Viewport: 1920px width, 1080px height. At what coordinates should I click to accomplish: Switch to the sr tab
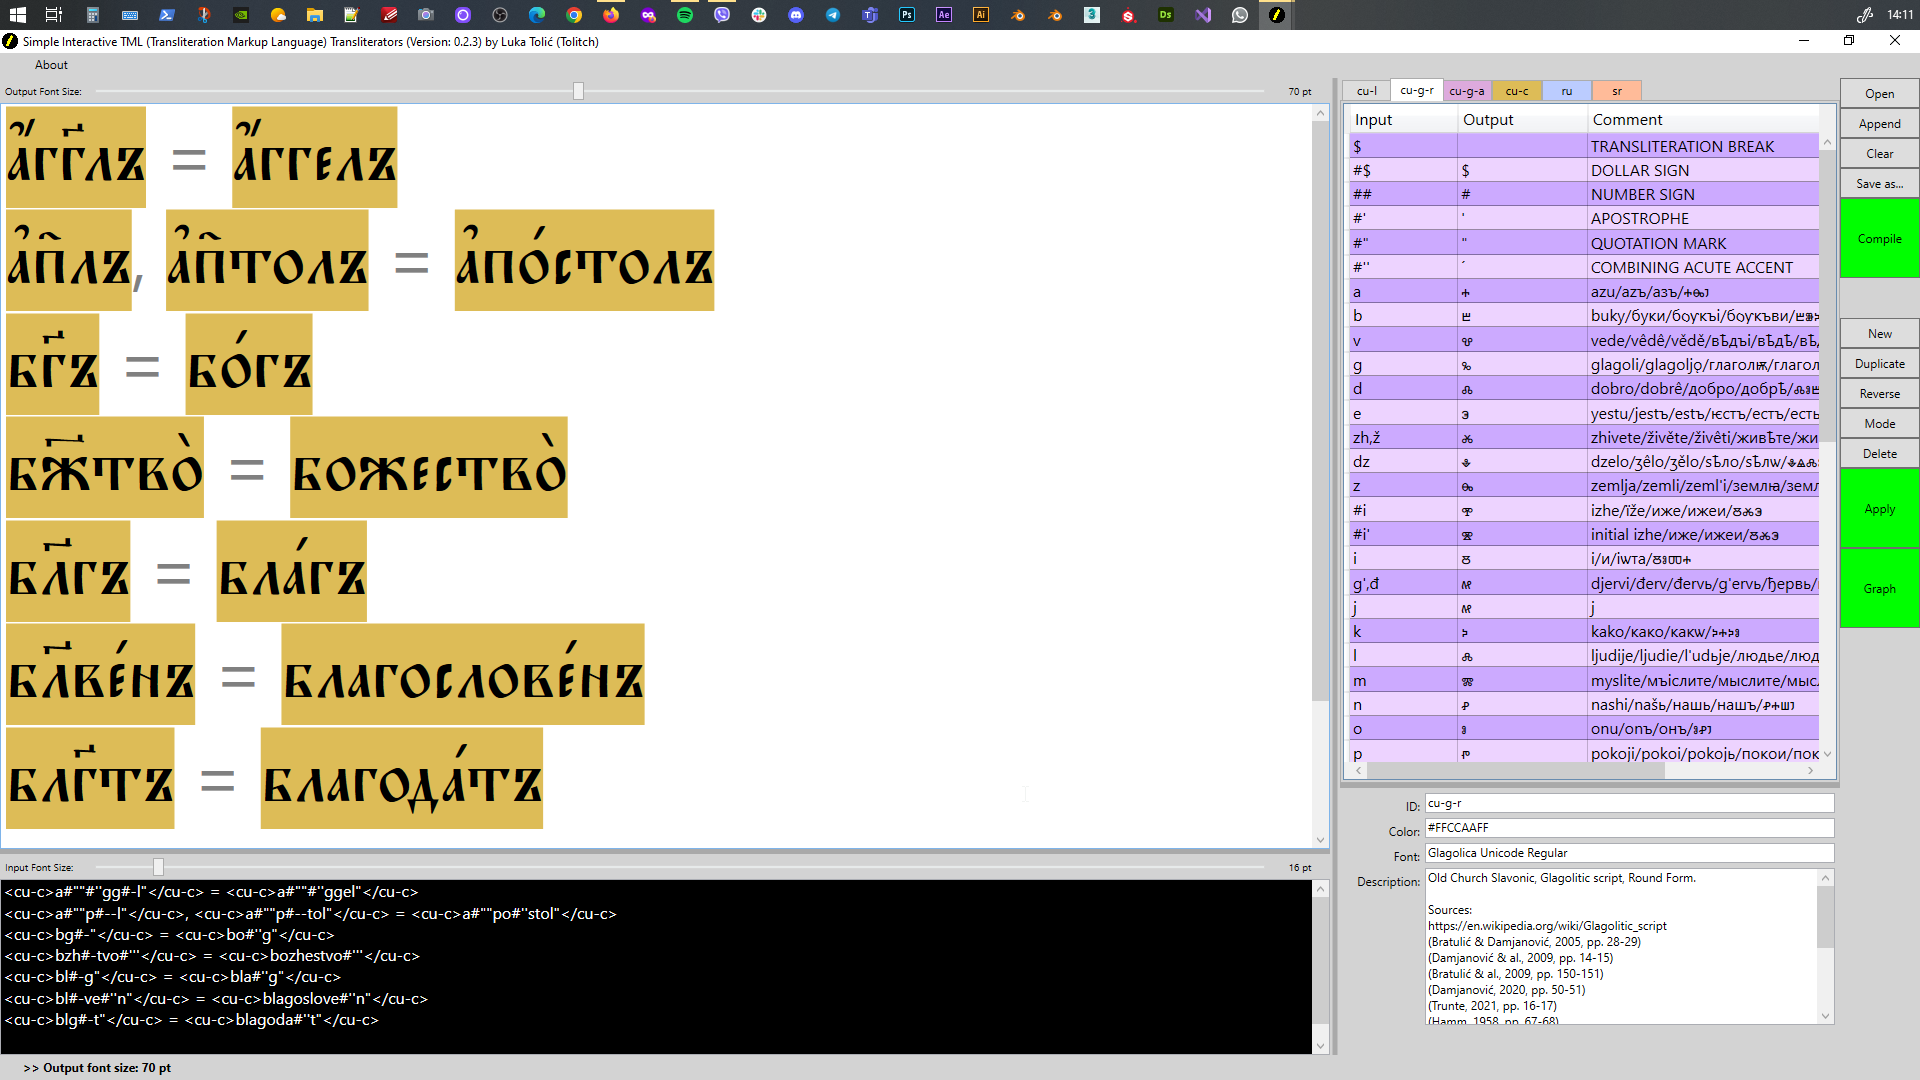(x=1616, y=91)
